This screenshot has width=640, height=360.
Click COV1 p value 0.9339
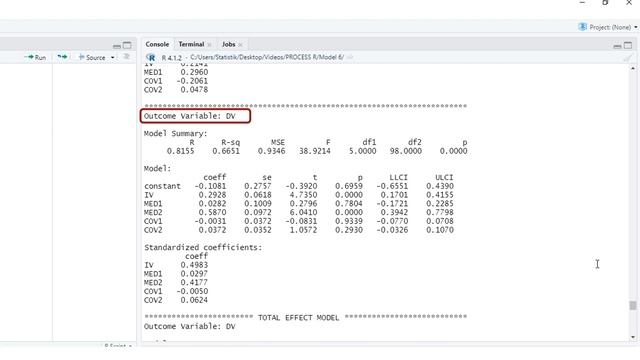[349, 221]
